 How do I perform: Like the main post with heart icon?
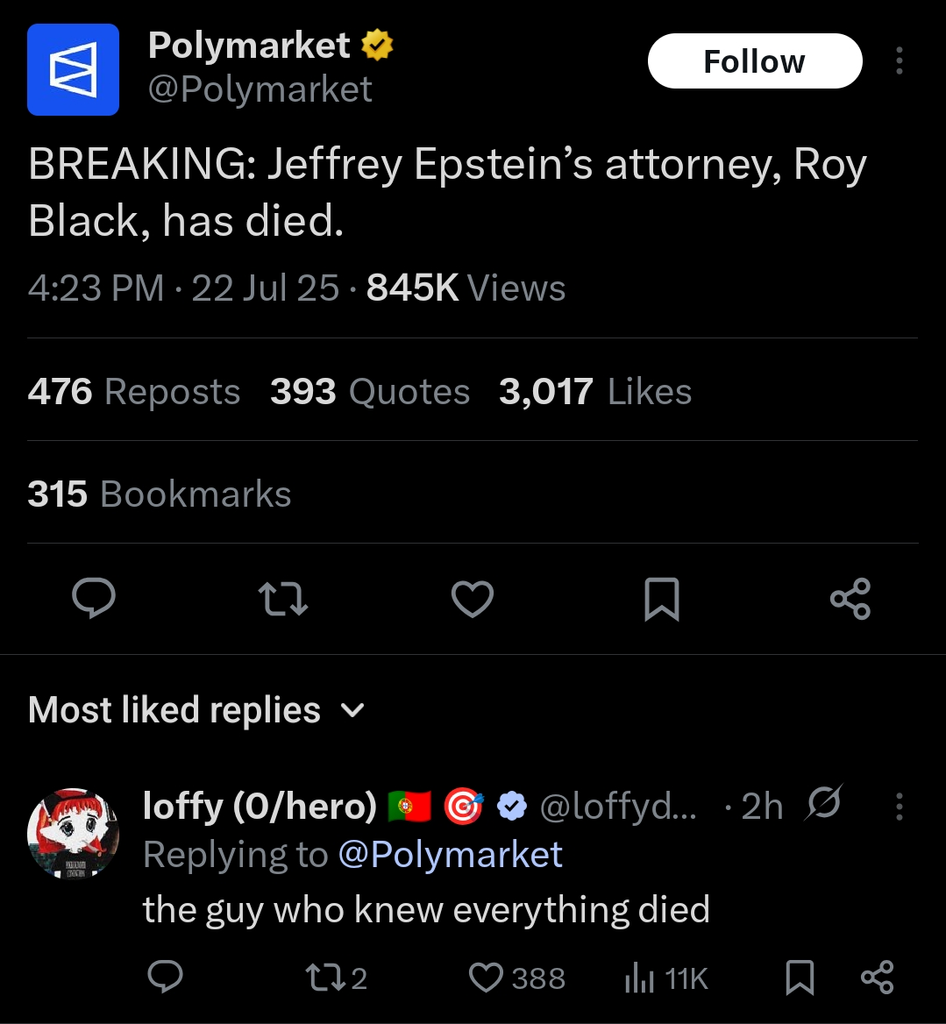[x=472, y=599]
